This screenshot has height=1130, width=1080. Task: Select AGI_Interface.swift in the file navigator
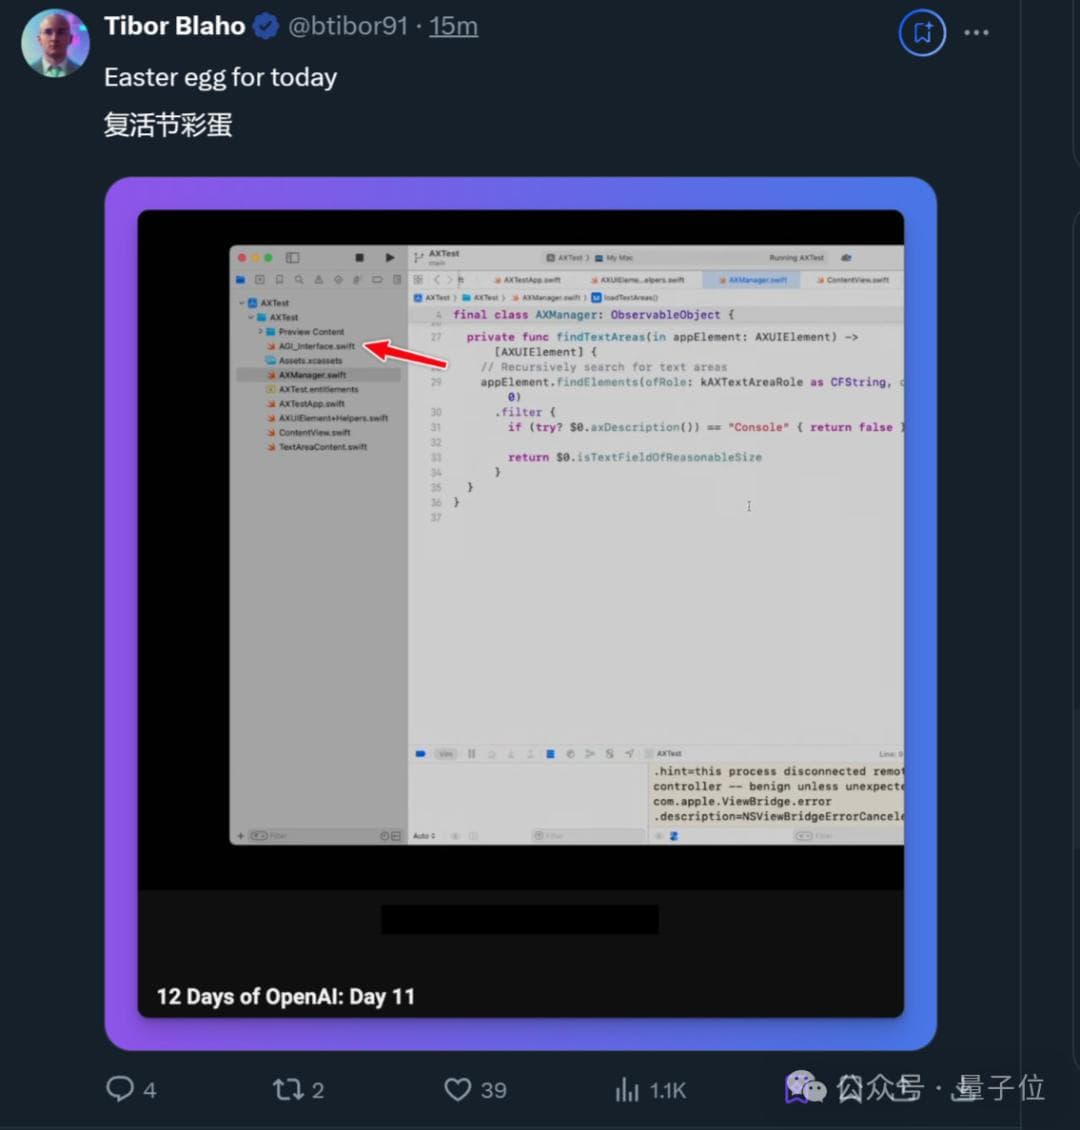(316, 346)
